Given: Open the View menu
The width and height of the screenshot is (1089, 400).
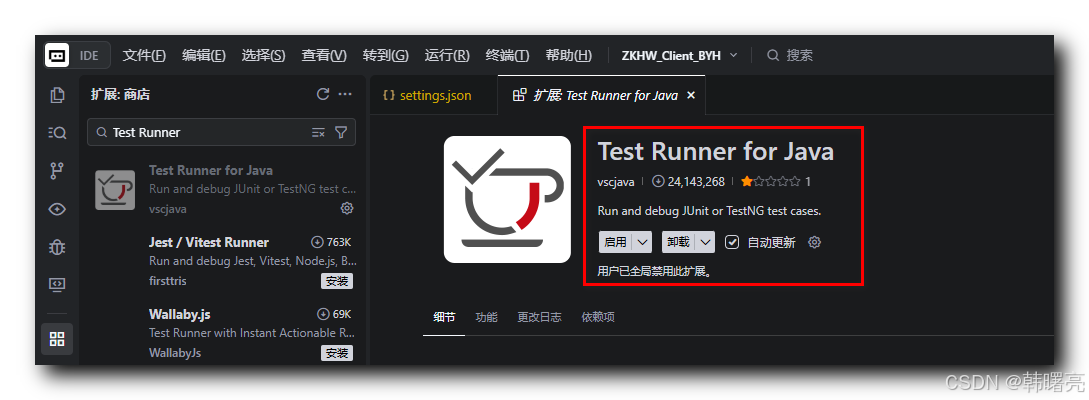Looking at the screenshot, I should (324, 56).
